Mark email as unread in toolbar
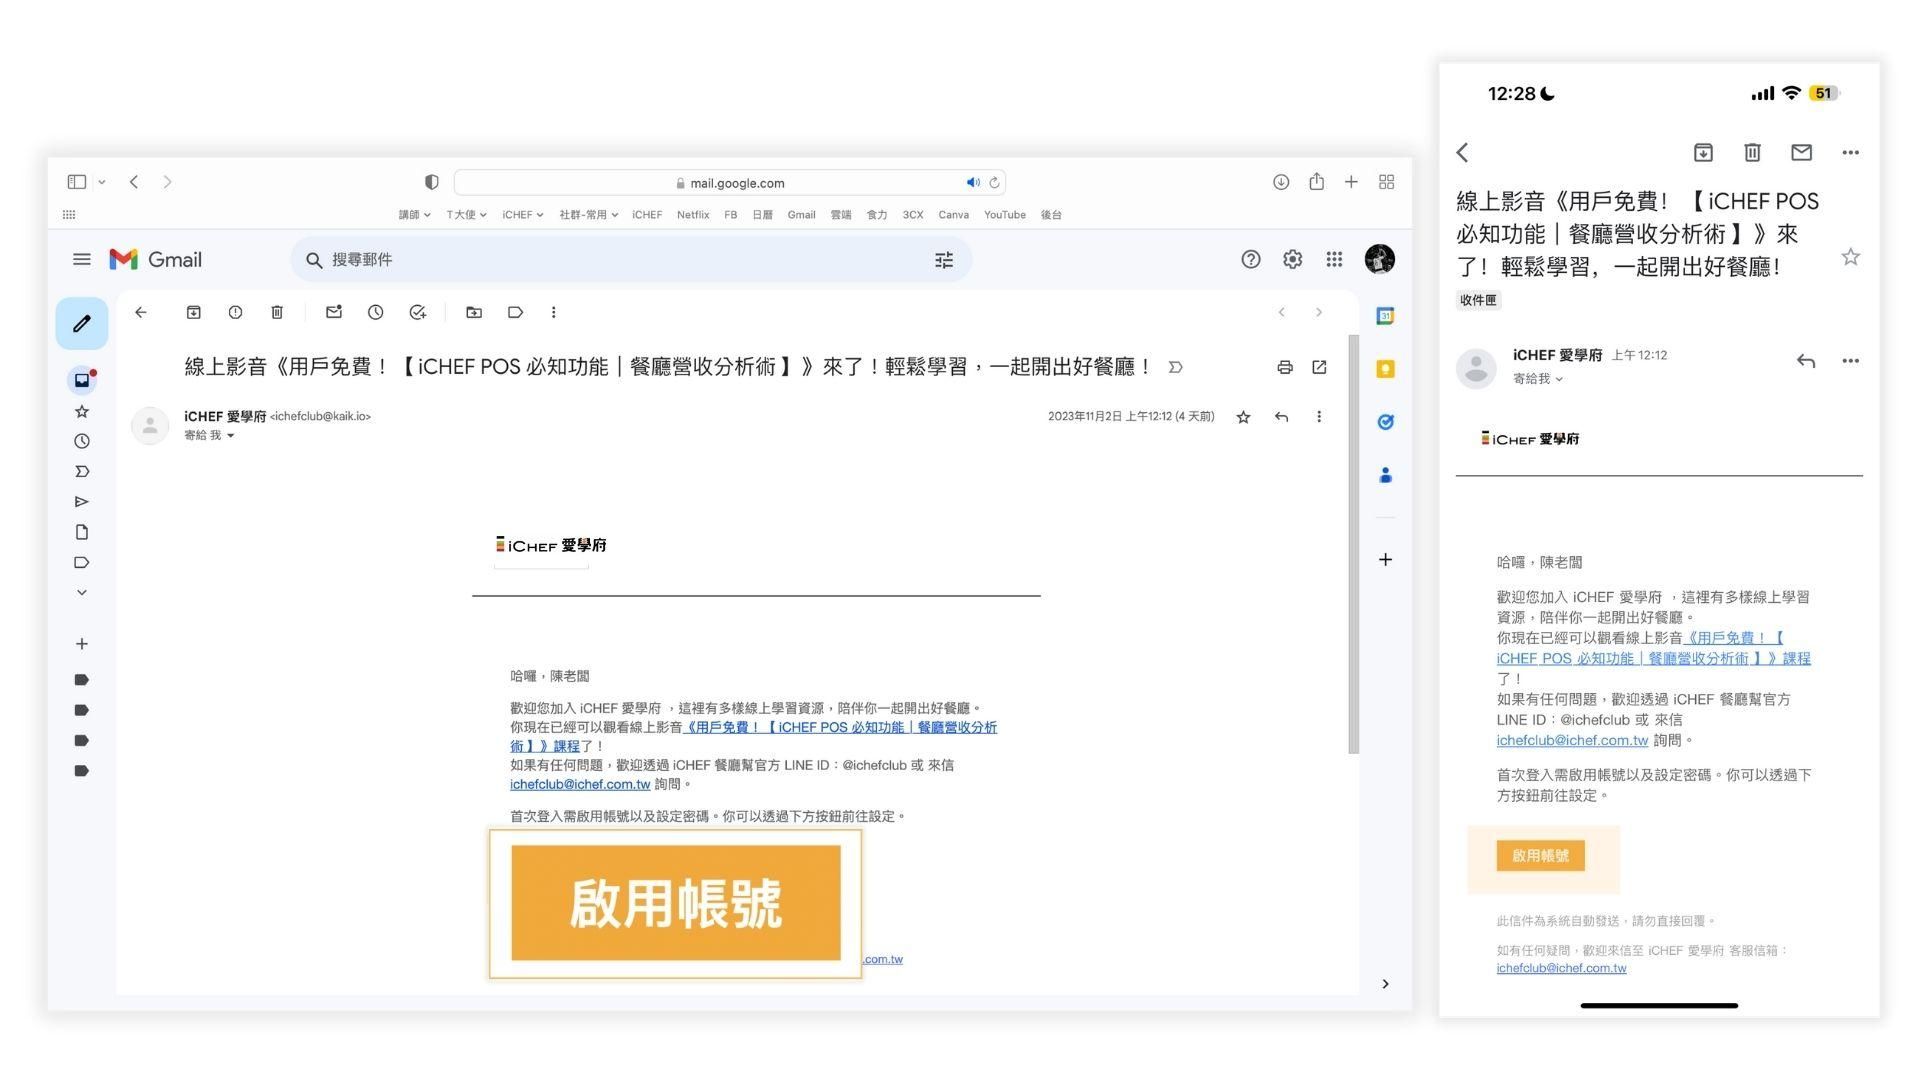1920x1080 pixels. point(334,312)
